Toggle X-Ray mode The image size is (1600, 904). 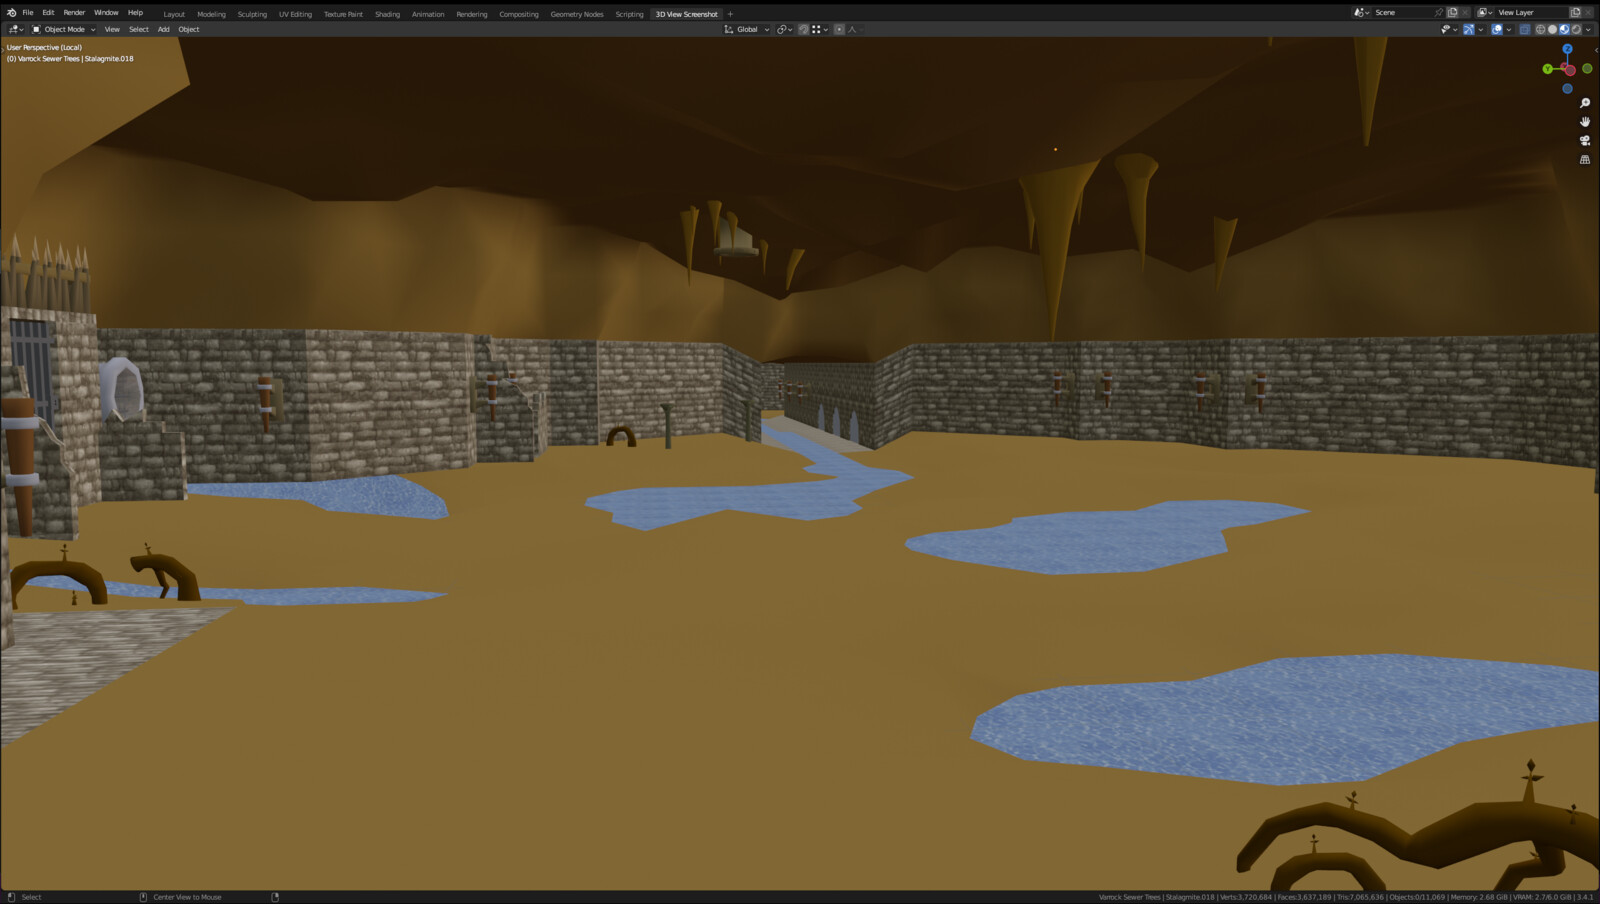point(1525,29)
